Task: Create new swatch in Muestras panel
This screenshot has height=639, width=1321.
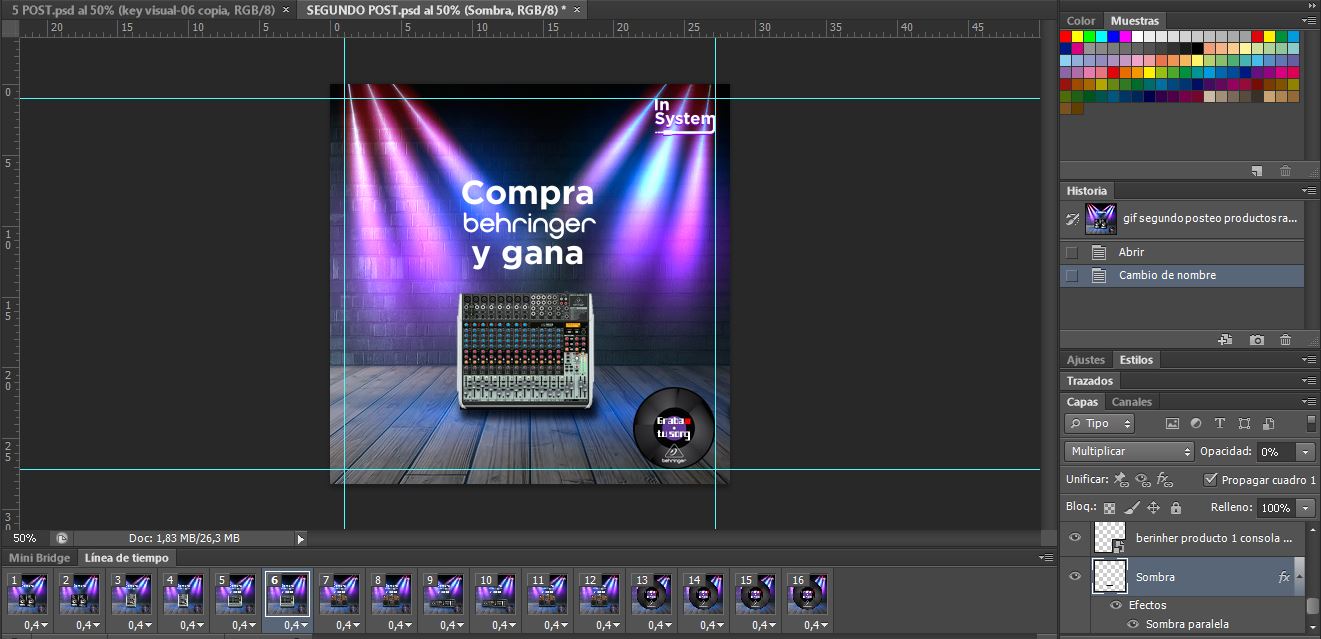Action: (1257, 171)
